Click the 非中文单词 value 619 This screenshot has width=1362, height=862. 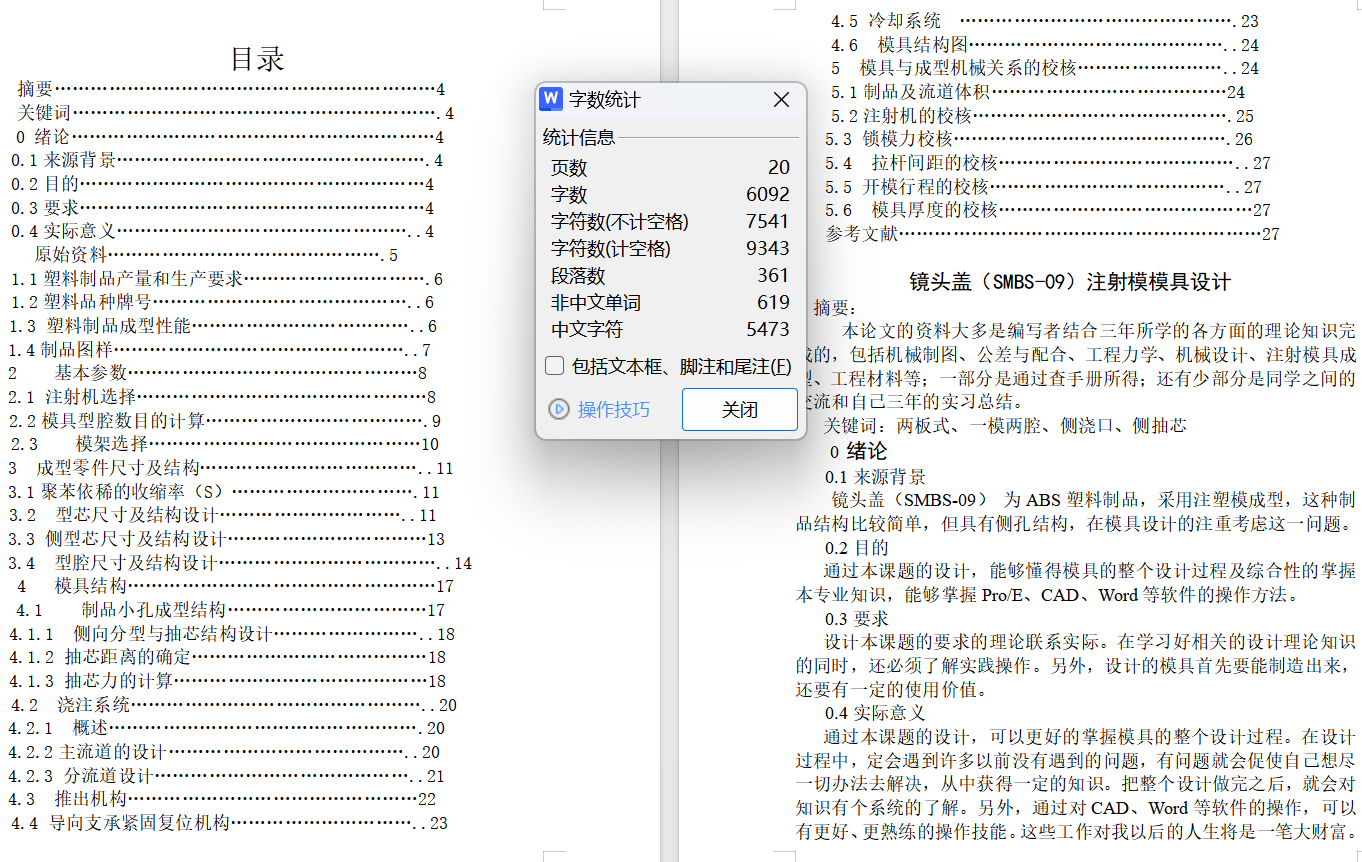click(774, 303)
